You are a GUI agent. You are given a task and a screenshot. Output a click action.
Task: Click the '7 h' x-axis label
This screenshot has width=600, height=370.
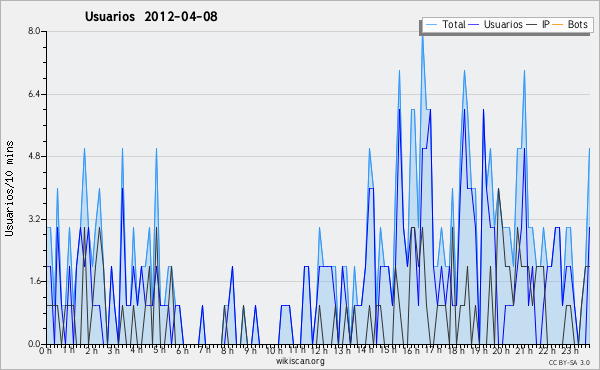click(x=204, y=350)
